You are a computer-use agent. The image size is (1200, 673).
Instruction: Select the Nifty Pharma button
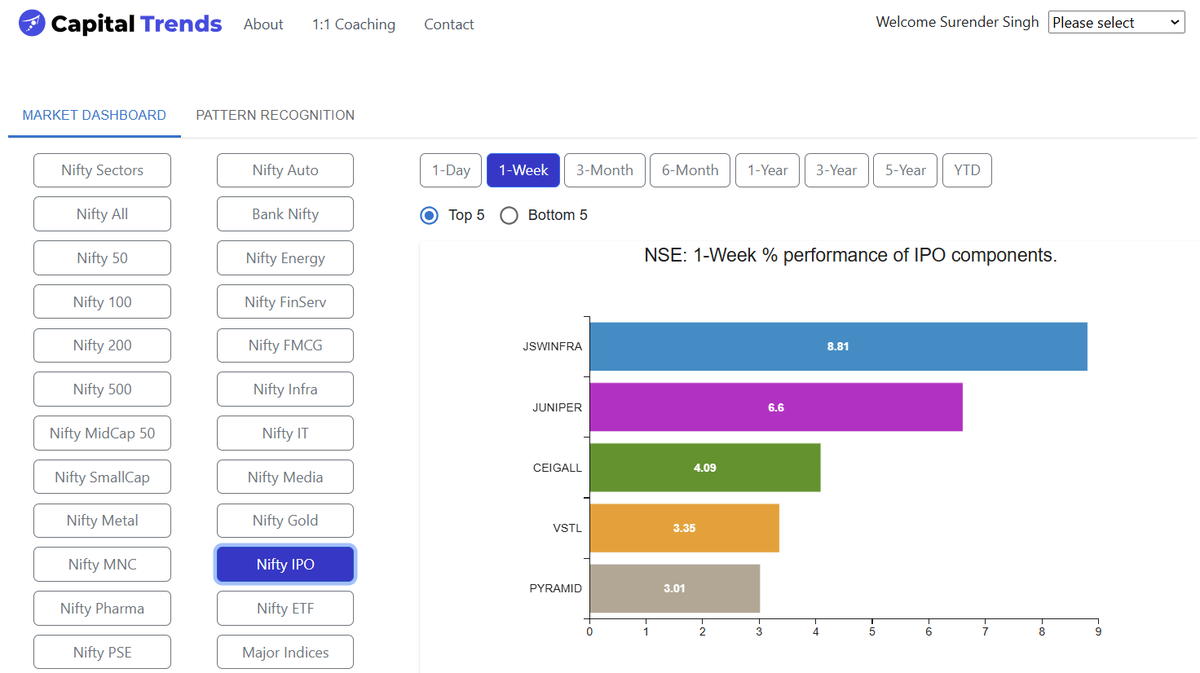(102, 608)
